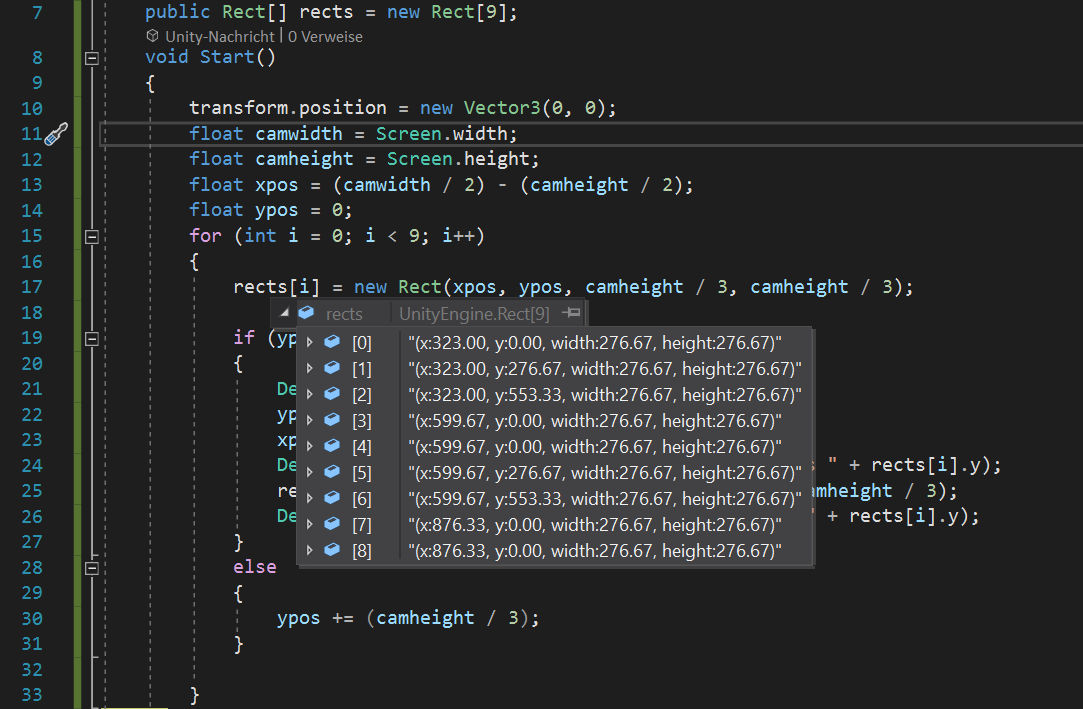Collapse the for loop block at line 15

click(92, 237)
